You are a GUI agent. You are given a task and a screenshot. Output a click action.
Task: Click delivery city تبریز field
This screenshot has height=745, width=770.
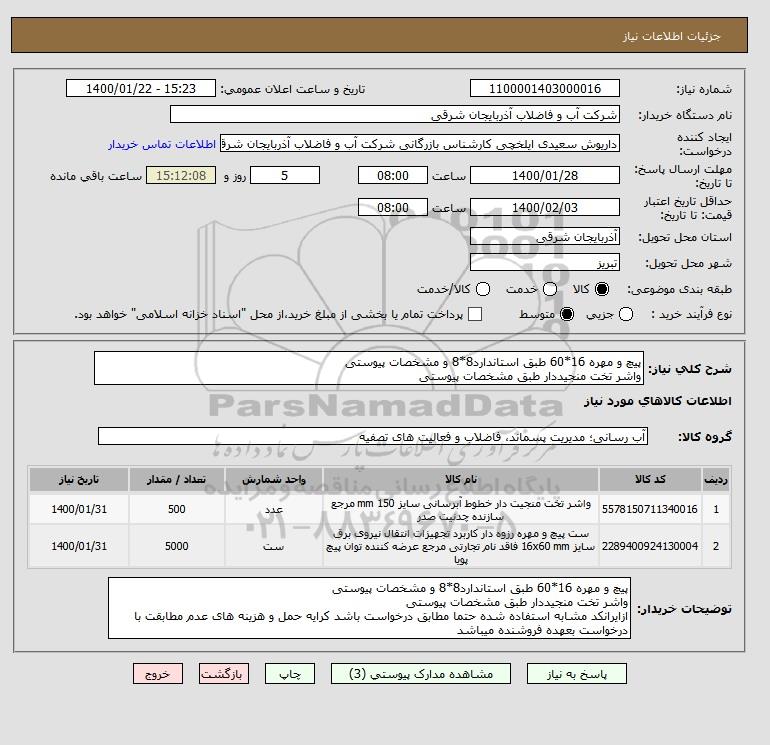545,262
